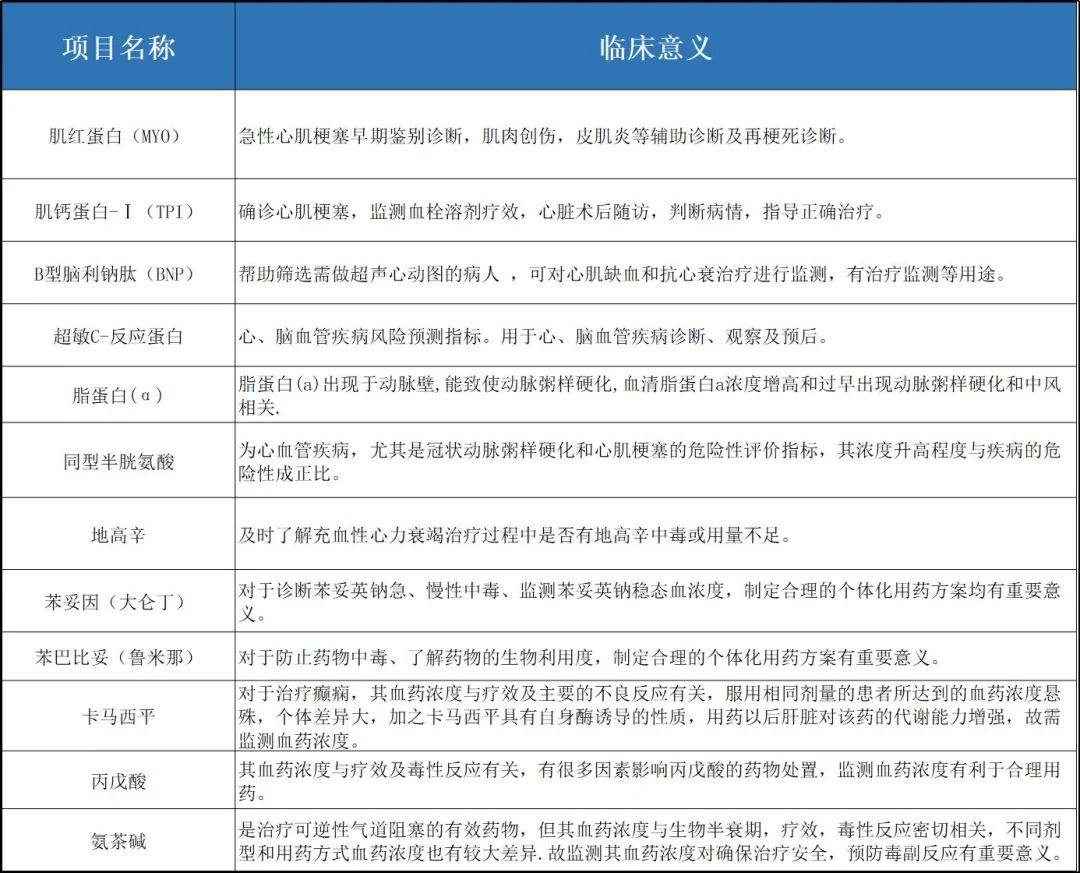Select the description starting with 确诊心肌梗塞
Image resolution: width=1080 pixels, height=873 pixels.
[x=561, y=211]
